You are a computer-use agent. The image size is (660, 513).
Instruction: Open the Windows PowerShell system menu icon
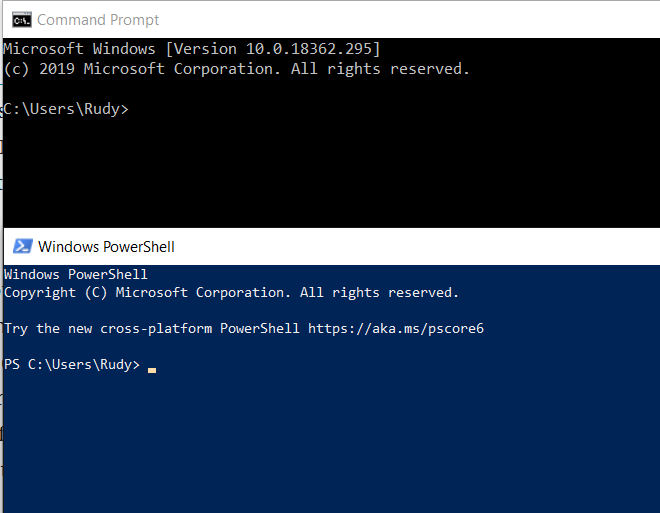click(x=20, y=246)
